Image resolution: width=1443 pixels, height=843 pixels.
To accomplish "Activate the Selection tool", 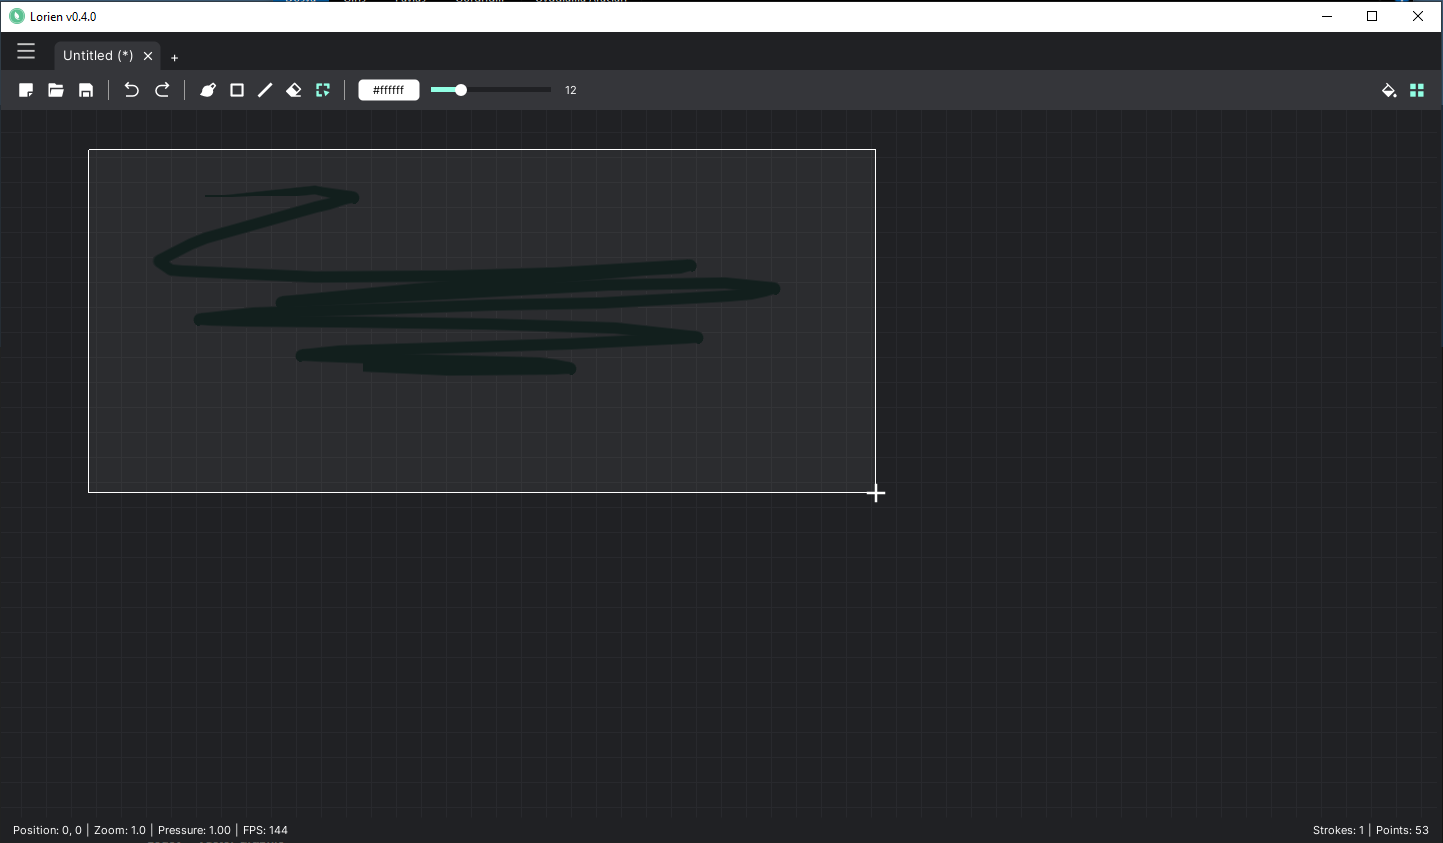I will [x=322, y=89].
